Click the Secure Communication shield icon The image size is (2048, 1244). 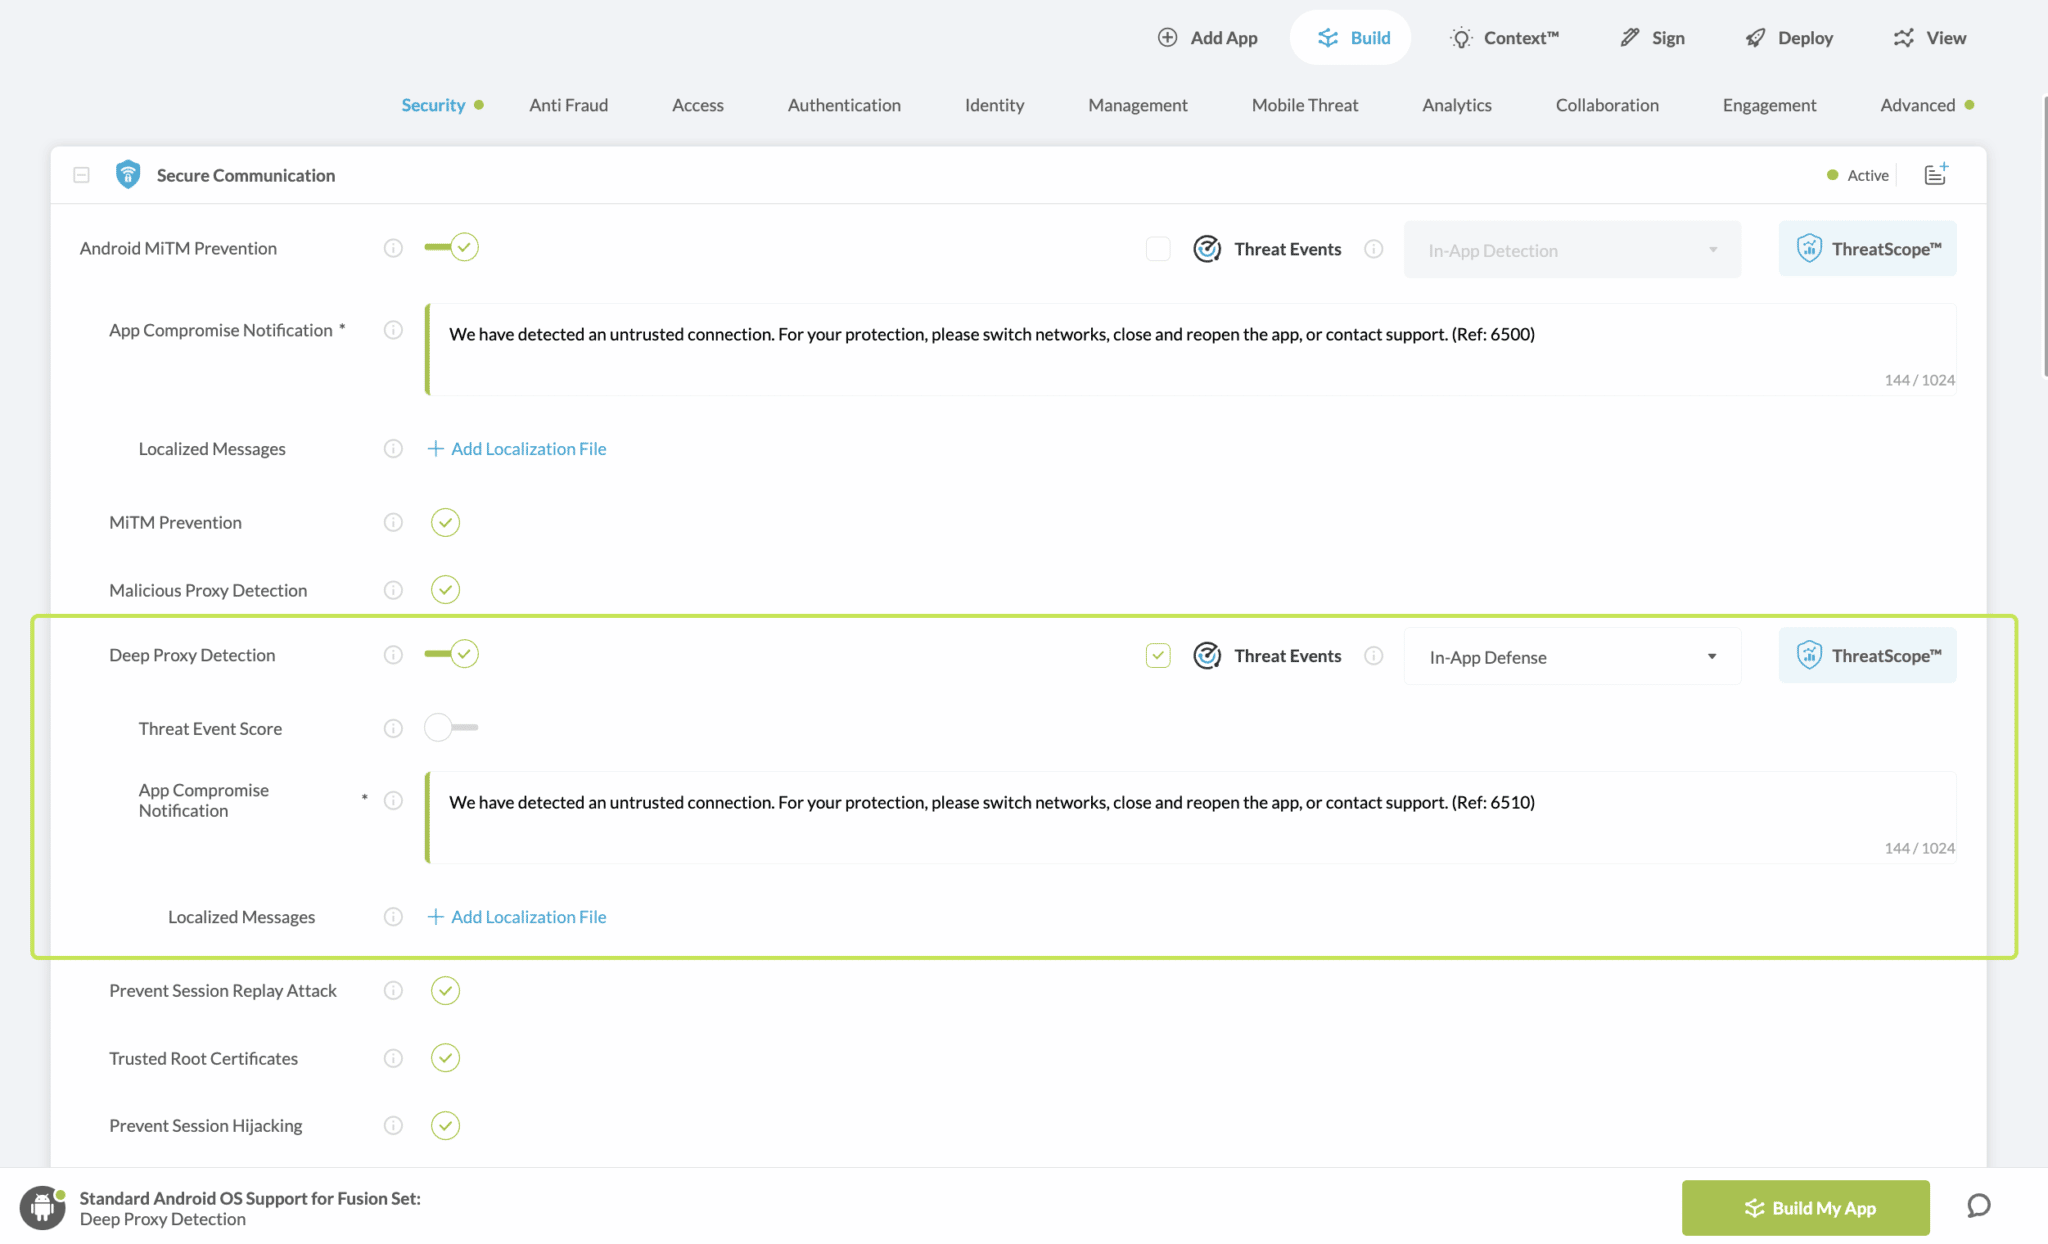[128, 175]
